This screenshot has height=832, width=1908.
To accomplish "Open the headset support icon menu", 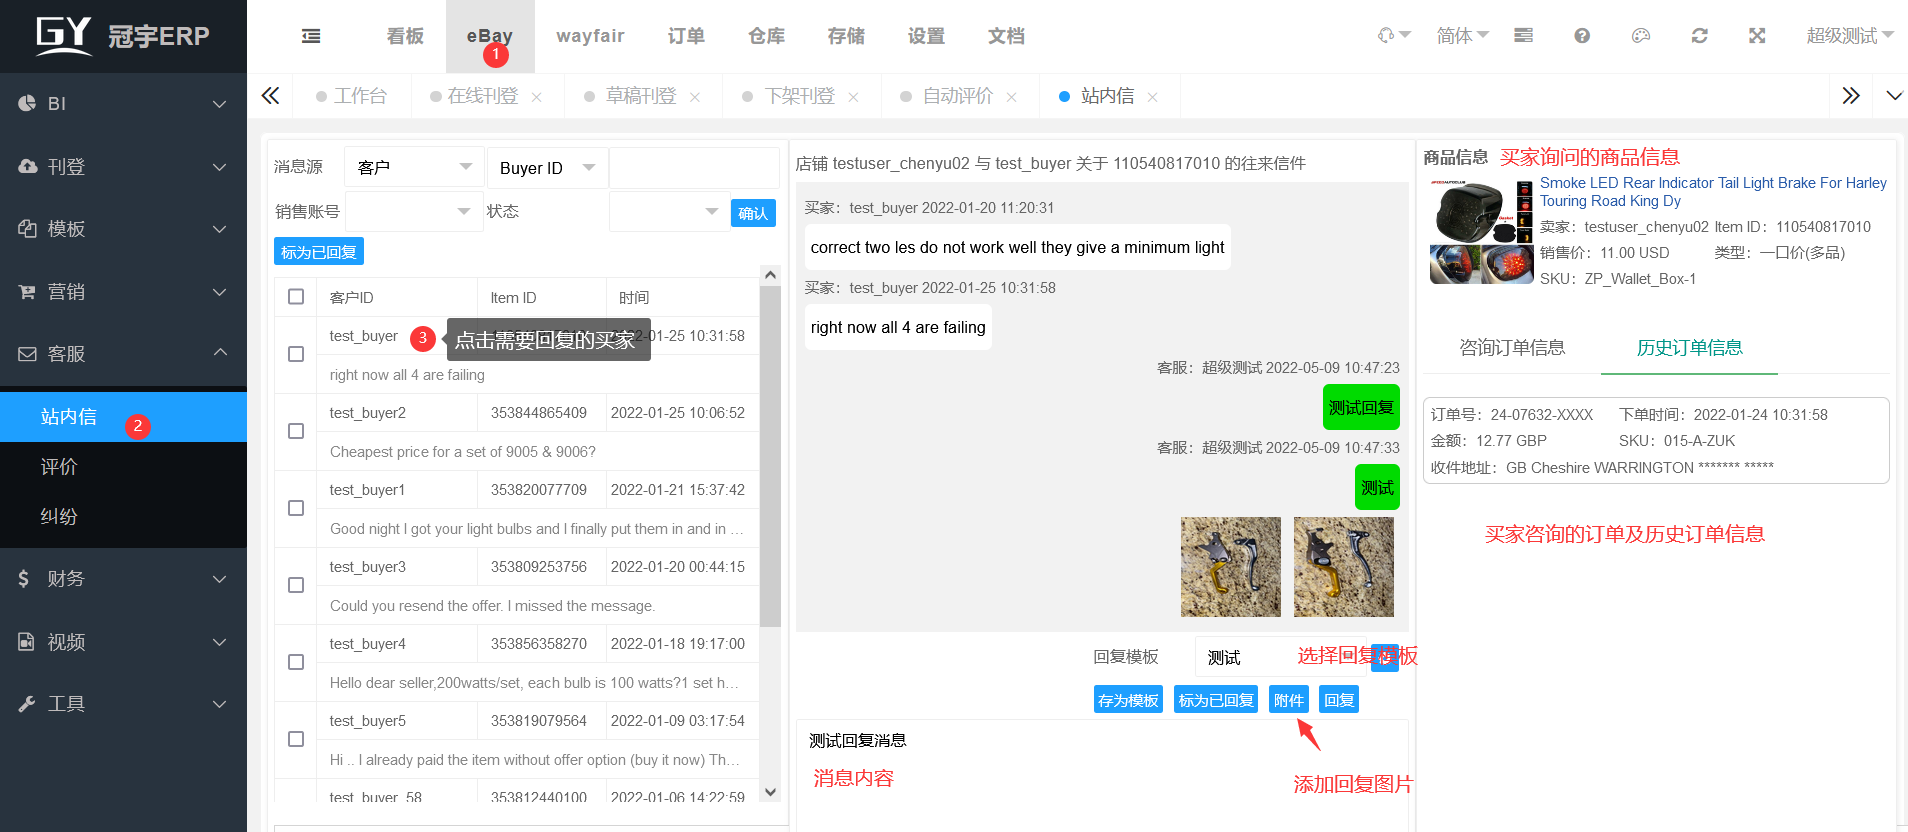I will [x=1393, y=36].
